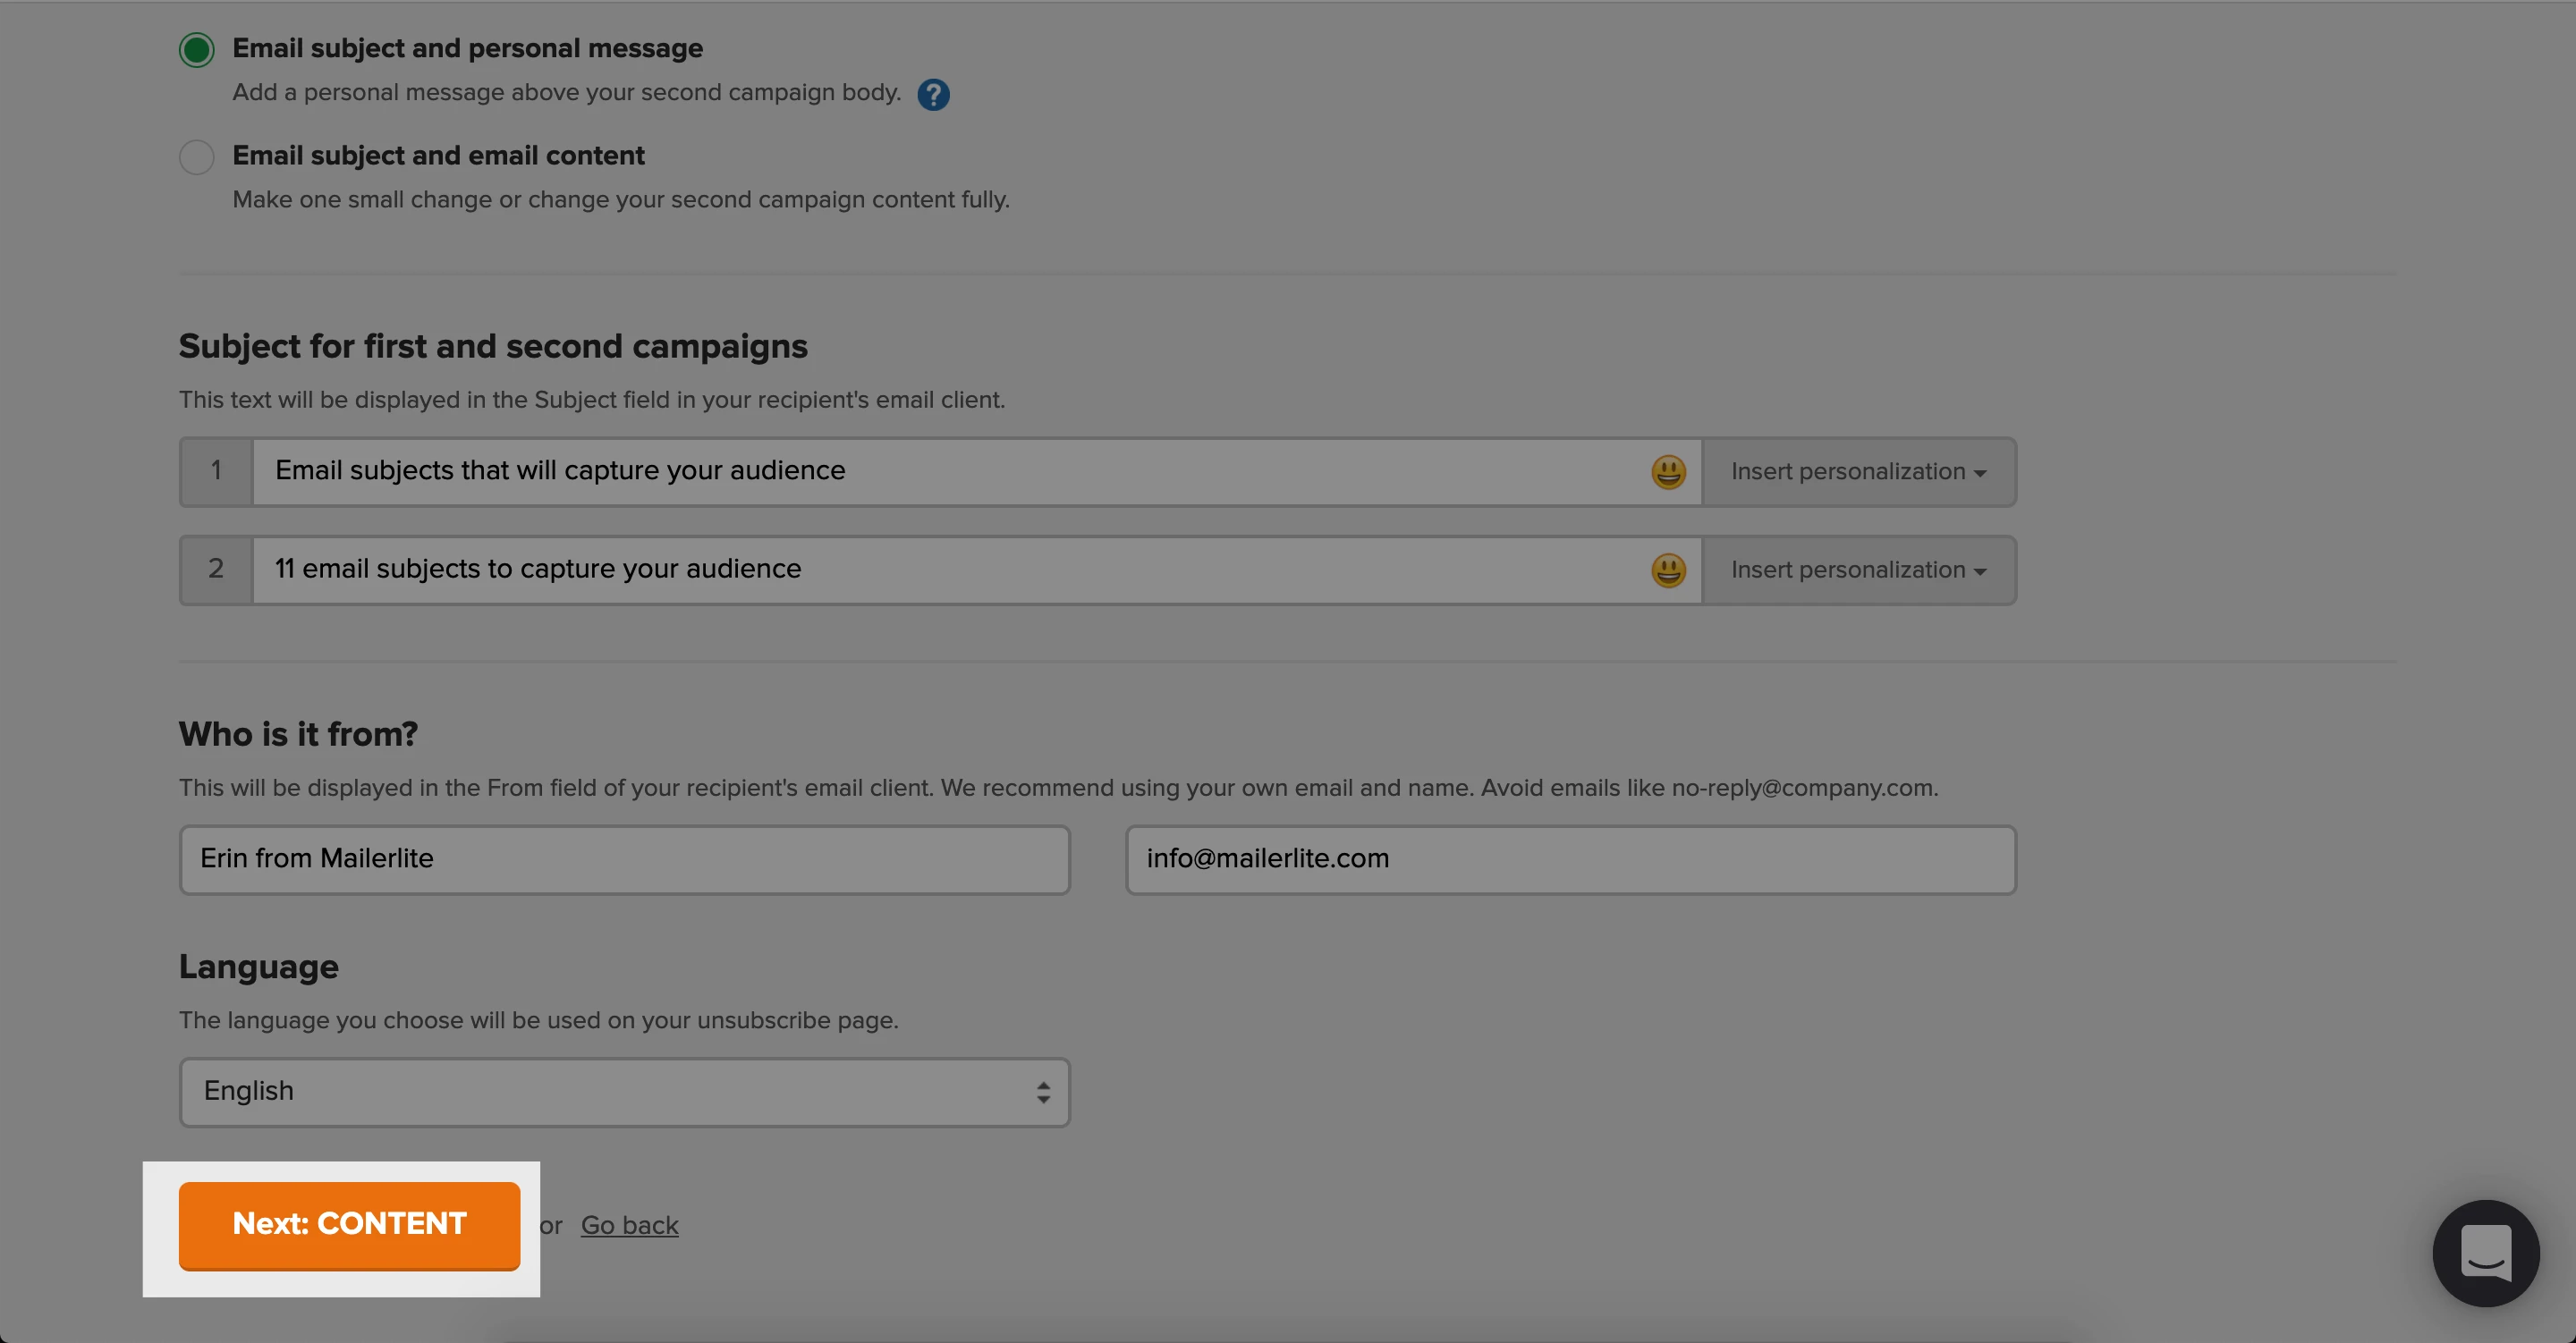Click the language select stepper arrows
The width and height of the screenshot is (2576, 1343).
[1043, 1092]
